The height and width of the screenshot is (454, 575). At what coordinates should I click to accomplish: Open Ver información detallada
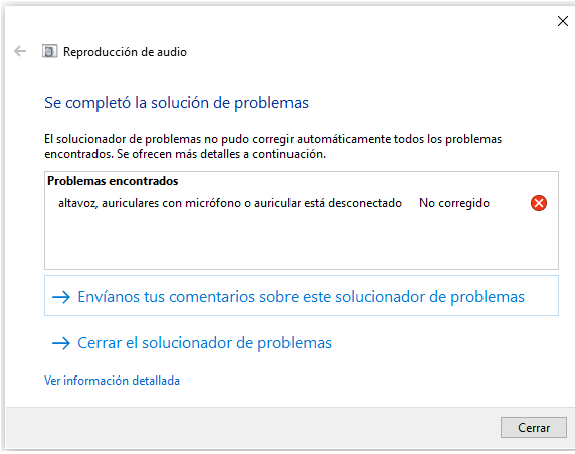tap(112, 381)
